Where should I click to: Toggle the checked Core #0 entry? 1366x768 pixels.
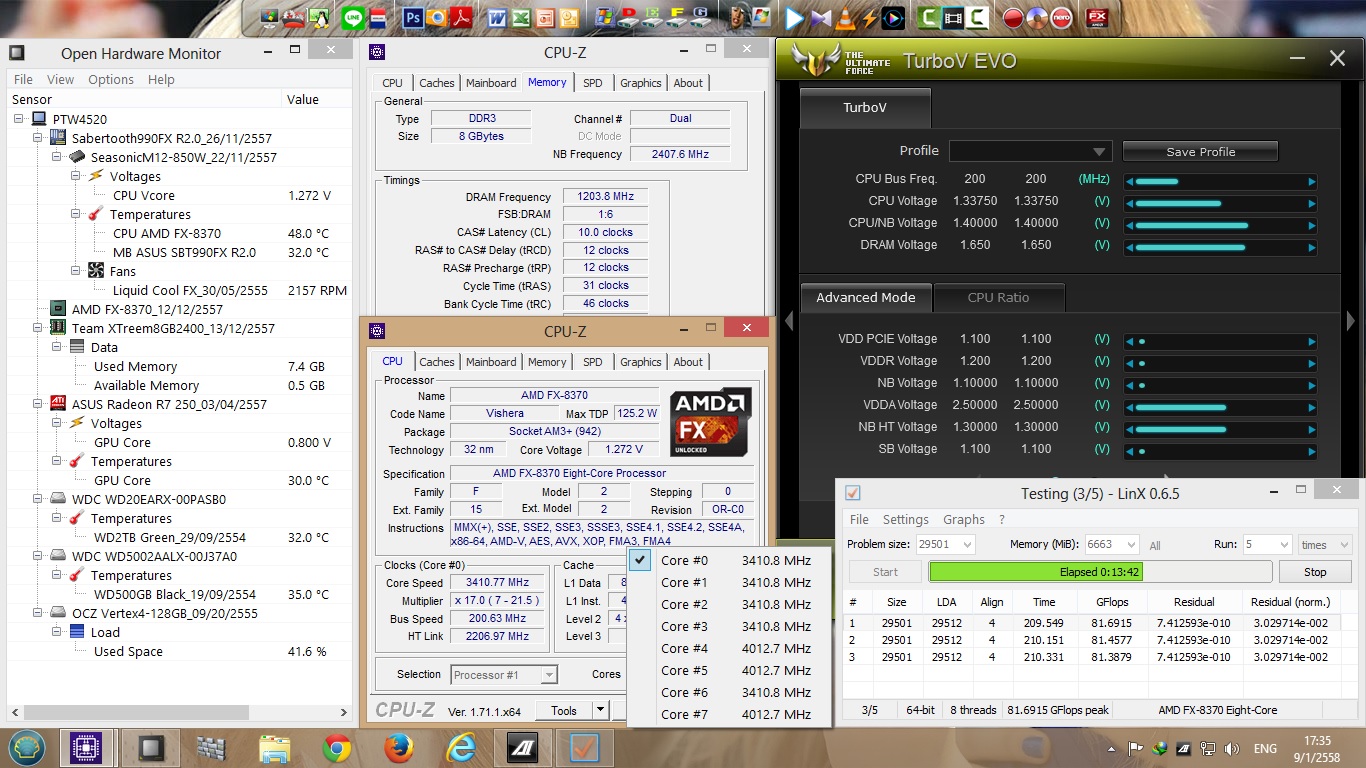click(728, 560)
